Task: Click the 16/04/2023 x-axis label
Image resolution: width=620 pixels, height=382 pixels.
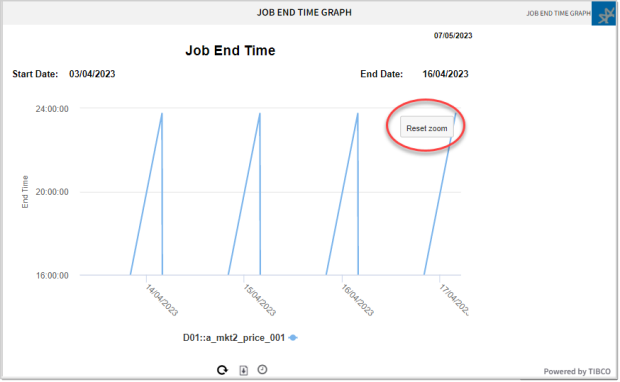Action: click(x=357, y=300)
